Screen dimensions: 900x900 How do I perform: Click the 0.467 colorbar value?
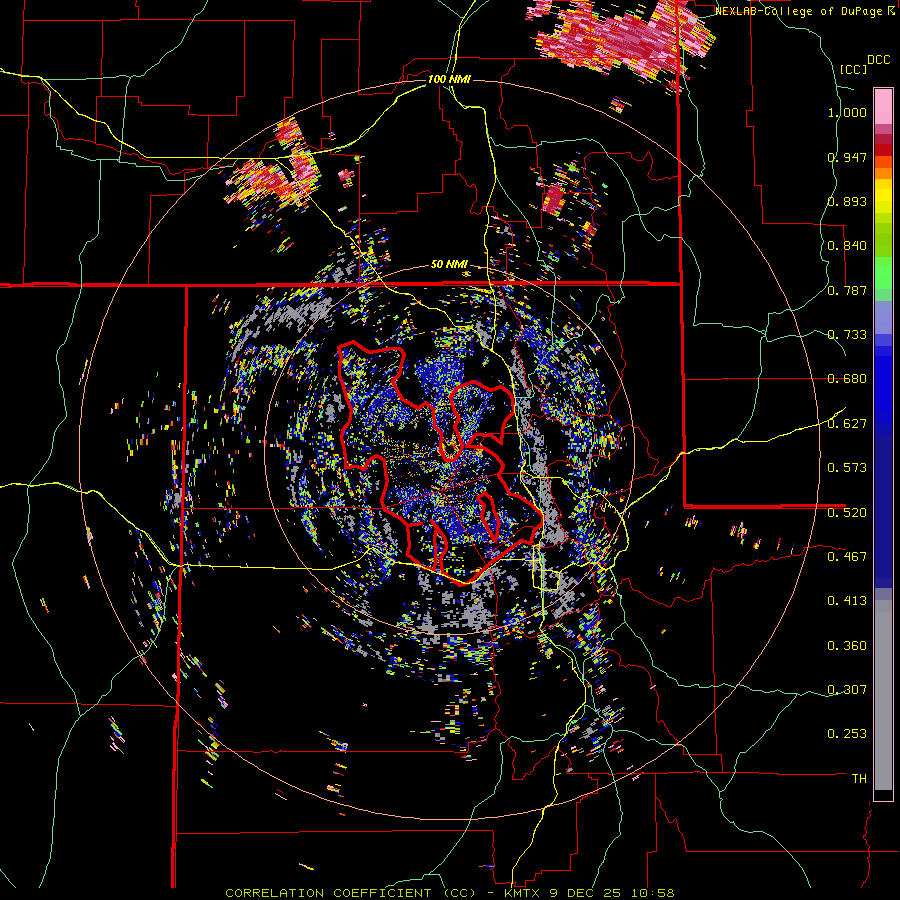(x=847, y=556)
